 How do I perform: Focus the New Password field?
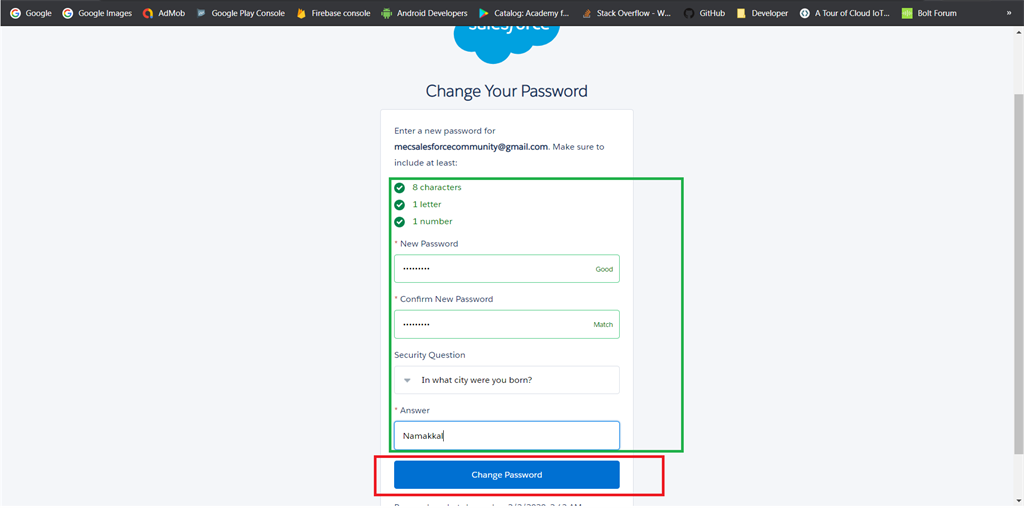[x=507, y=268]
